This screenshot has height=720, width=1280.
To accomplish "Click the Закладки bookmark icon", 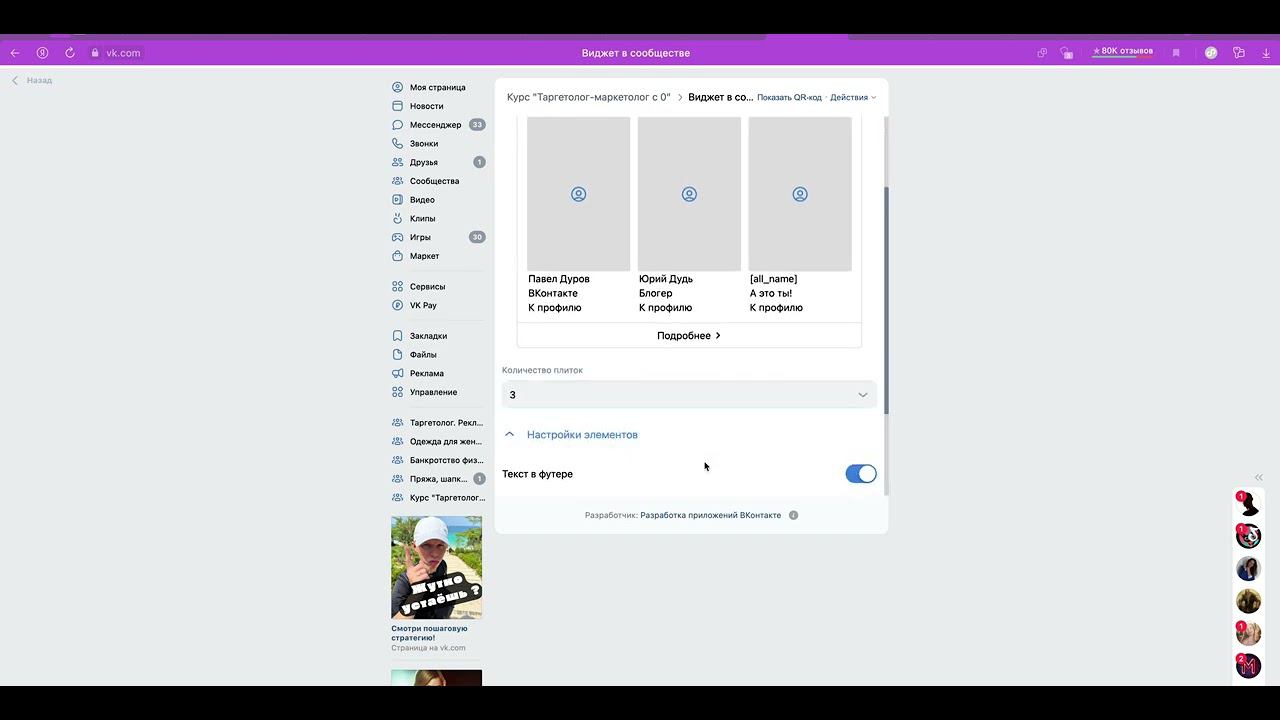I will [398, 336].
